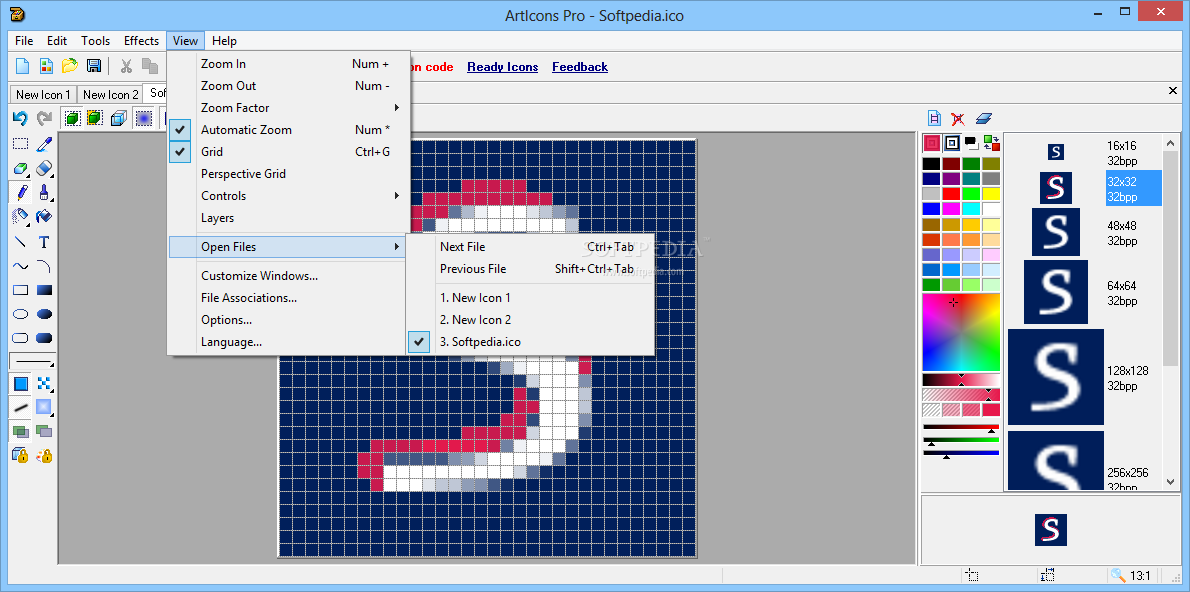Open the Feedback link

(580, 67)
